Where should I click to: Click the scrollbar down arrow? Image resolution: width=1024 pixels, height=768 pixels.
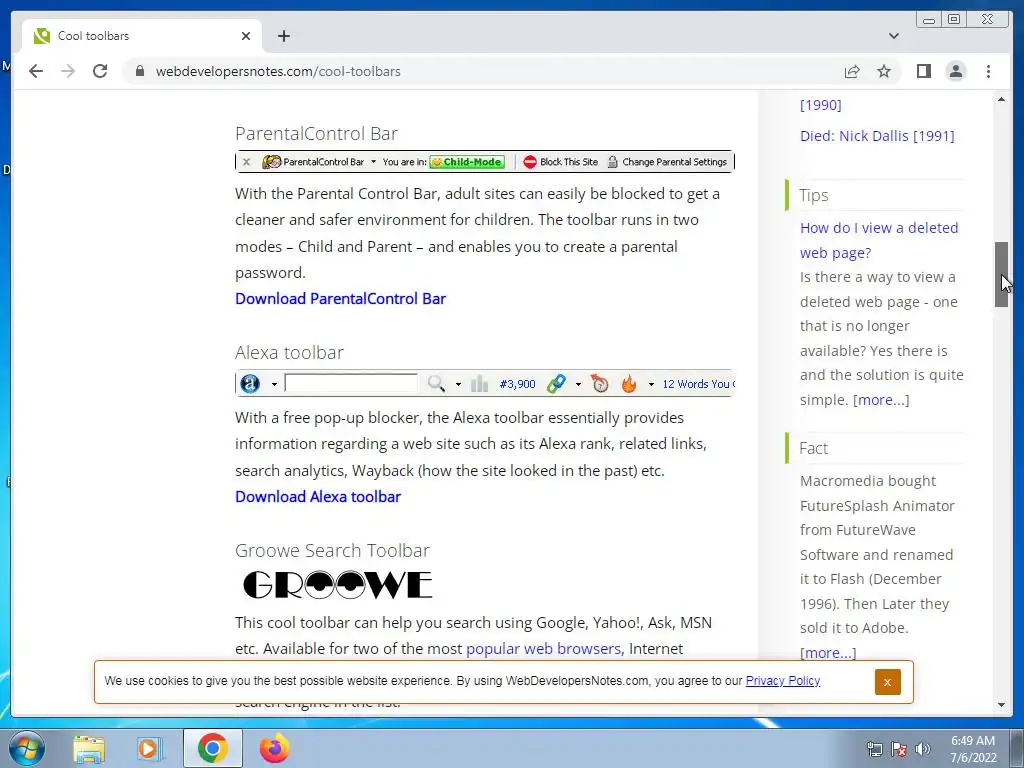(x=1001, y=705)
